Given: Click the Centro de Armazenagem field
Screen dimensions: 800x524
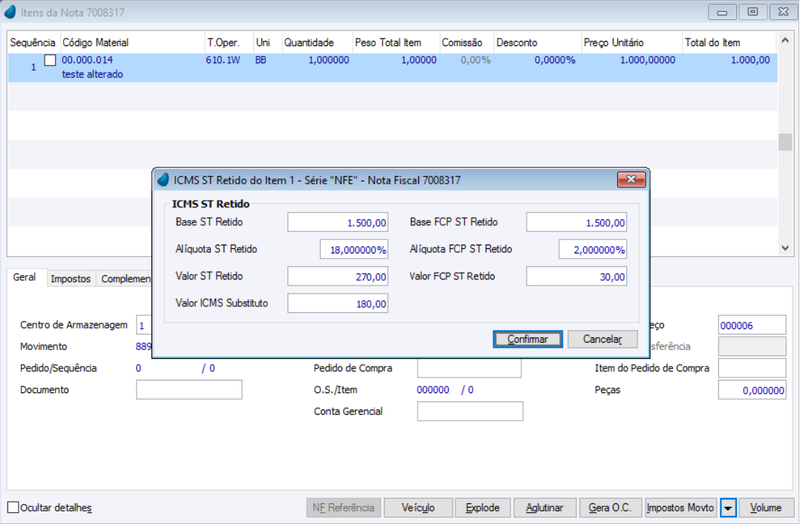Looking at the screenshot, I should [144, 325].
